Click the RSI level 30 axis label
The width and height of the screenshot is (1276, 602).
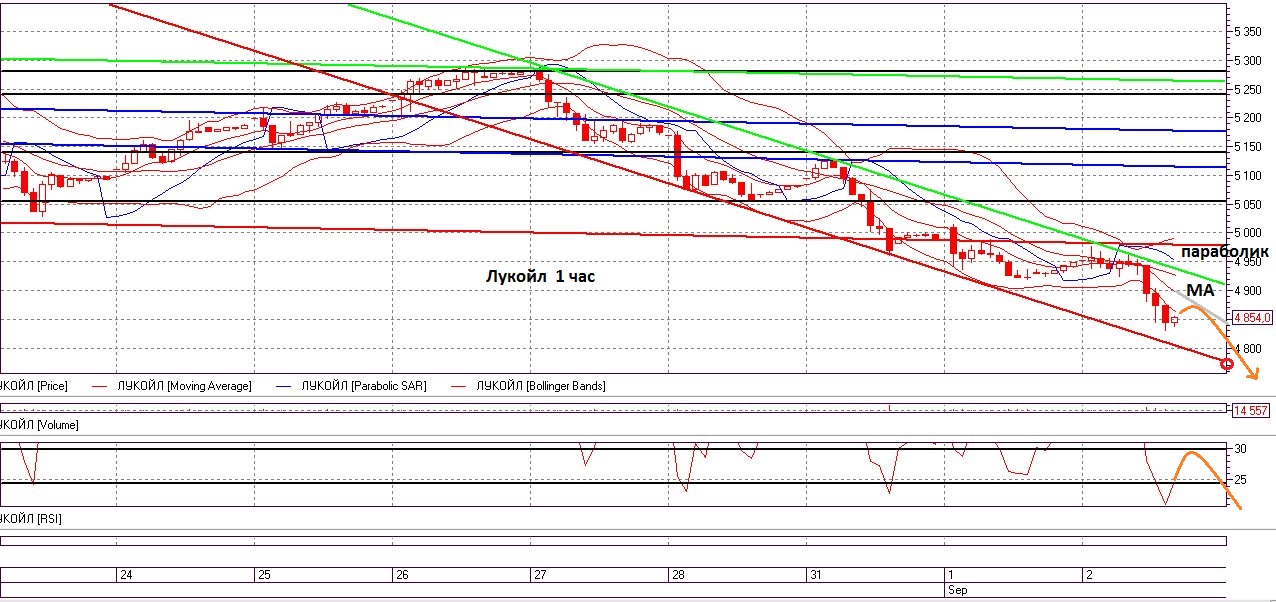pos(1239,450)
